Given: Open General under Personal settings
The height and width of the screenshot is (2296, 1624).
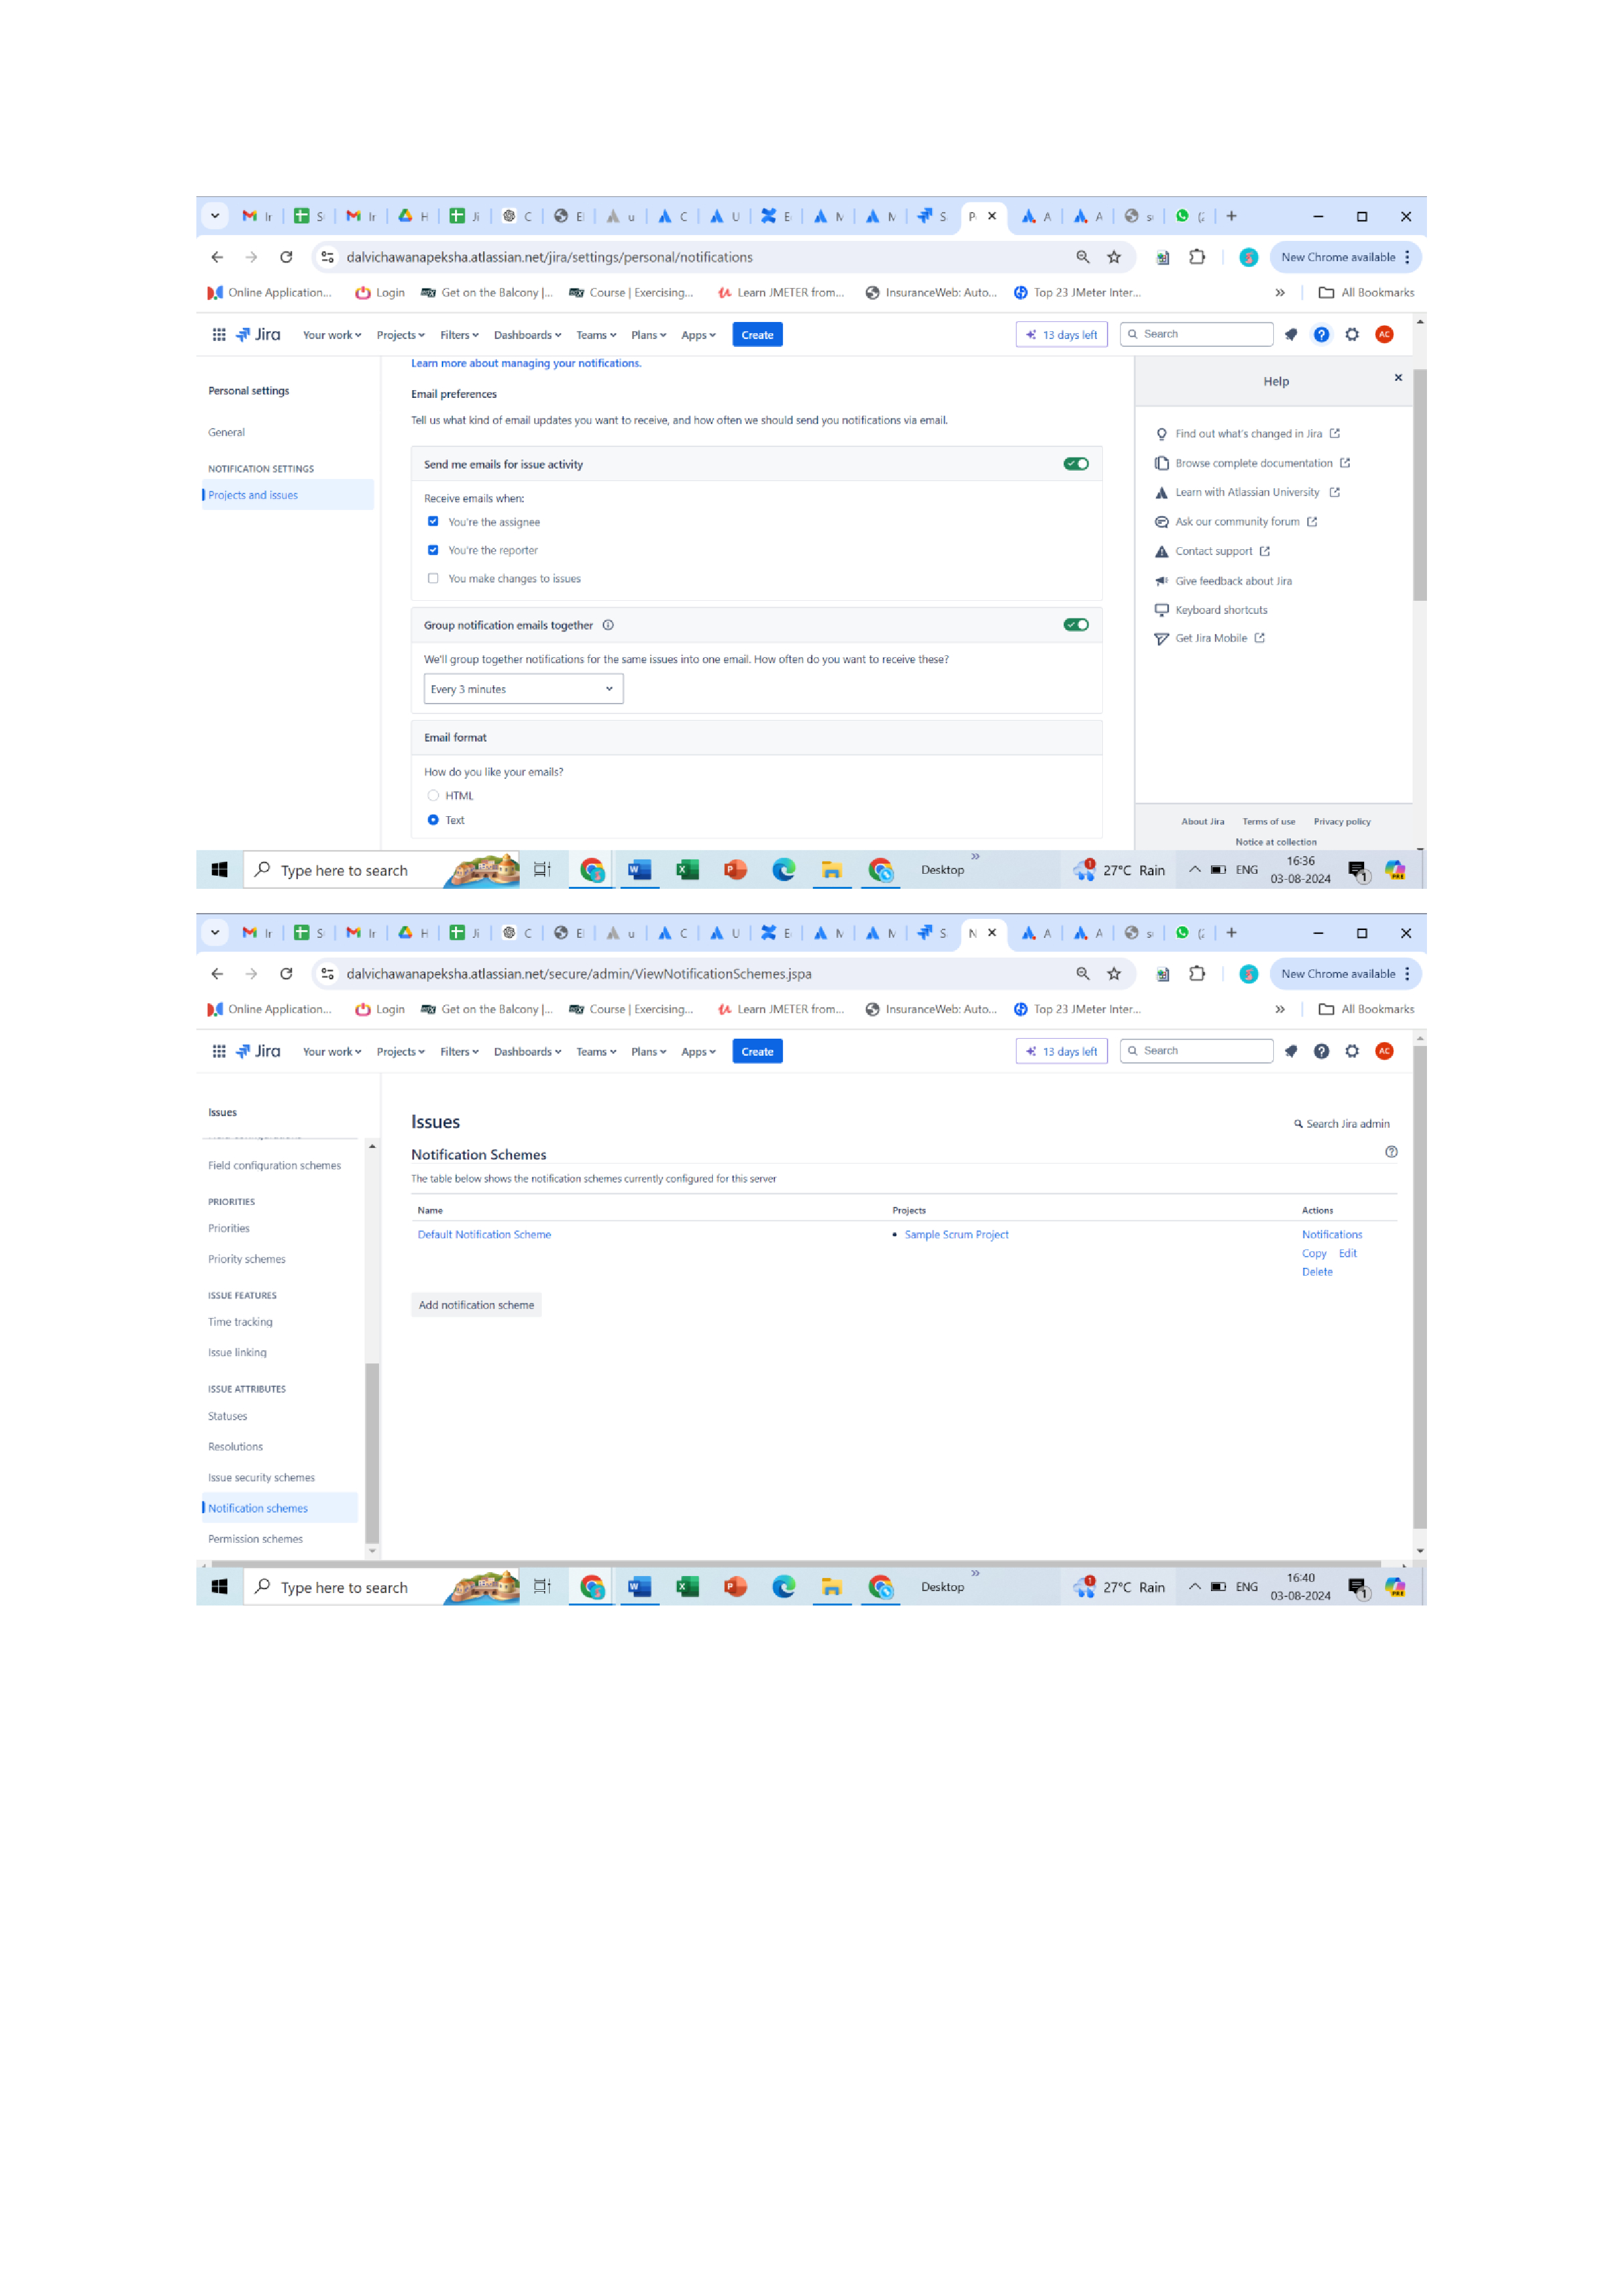Looking at the screenshot, I should point(226,432).
